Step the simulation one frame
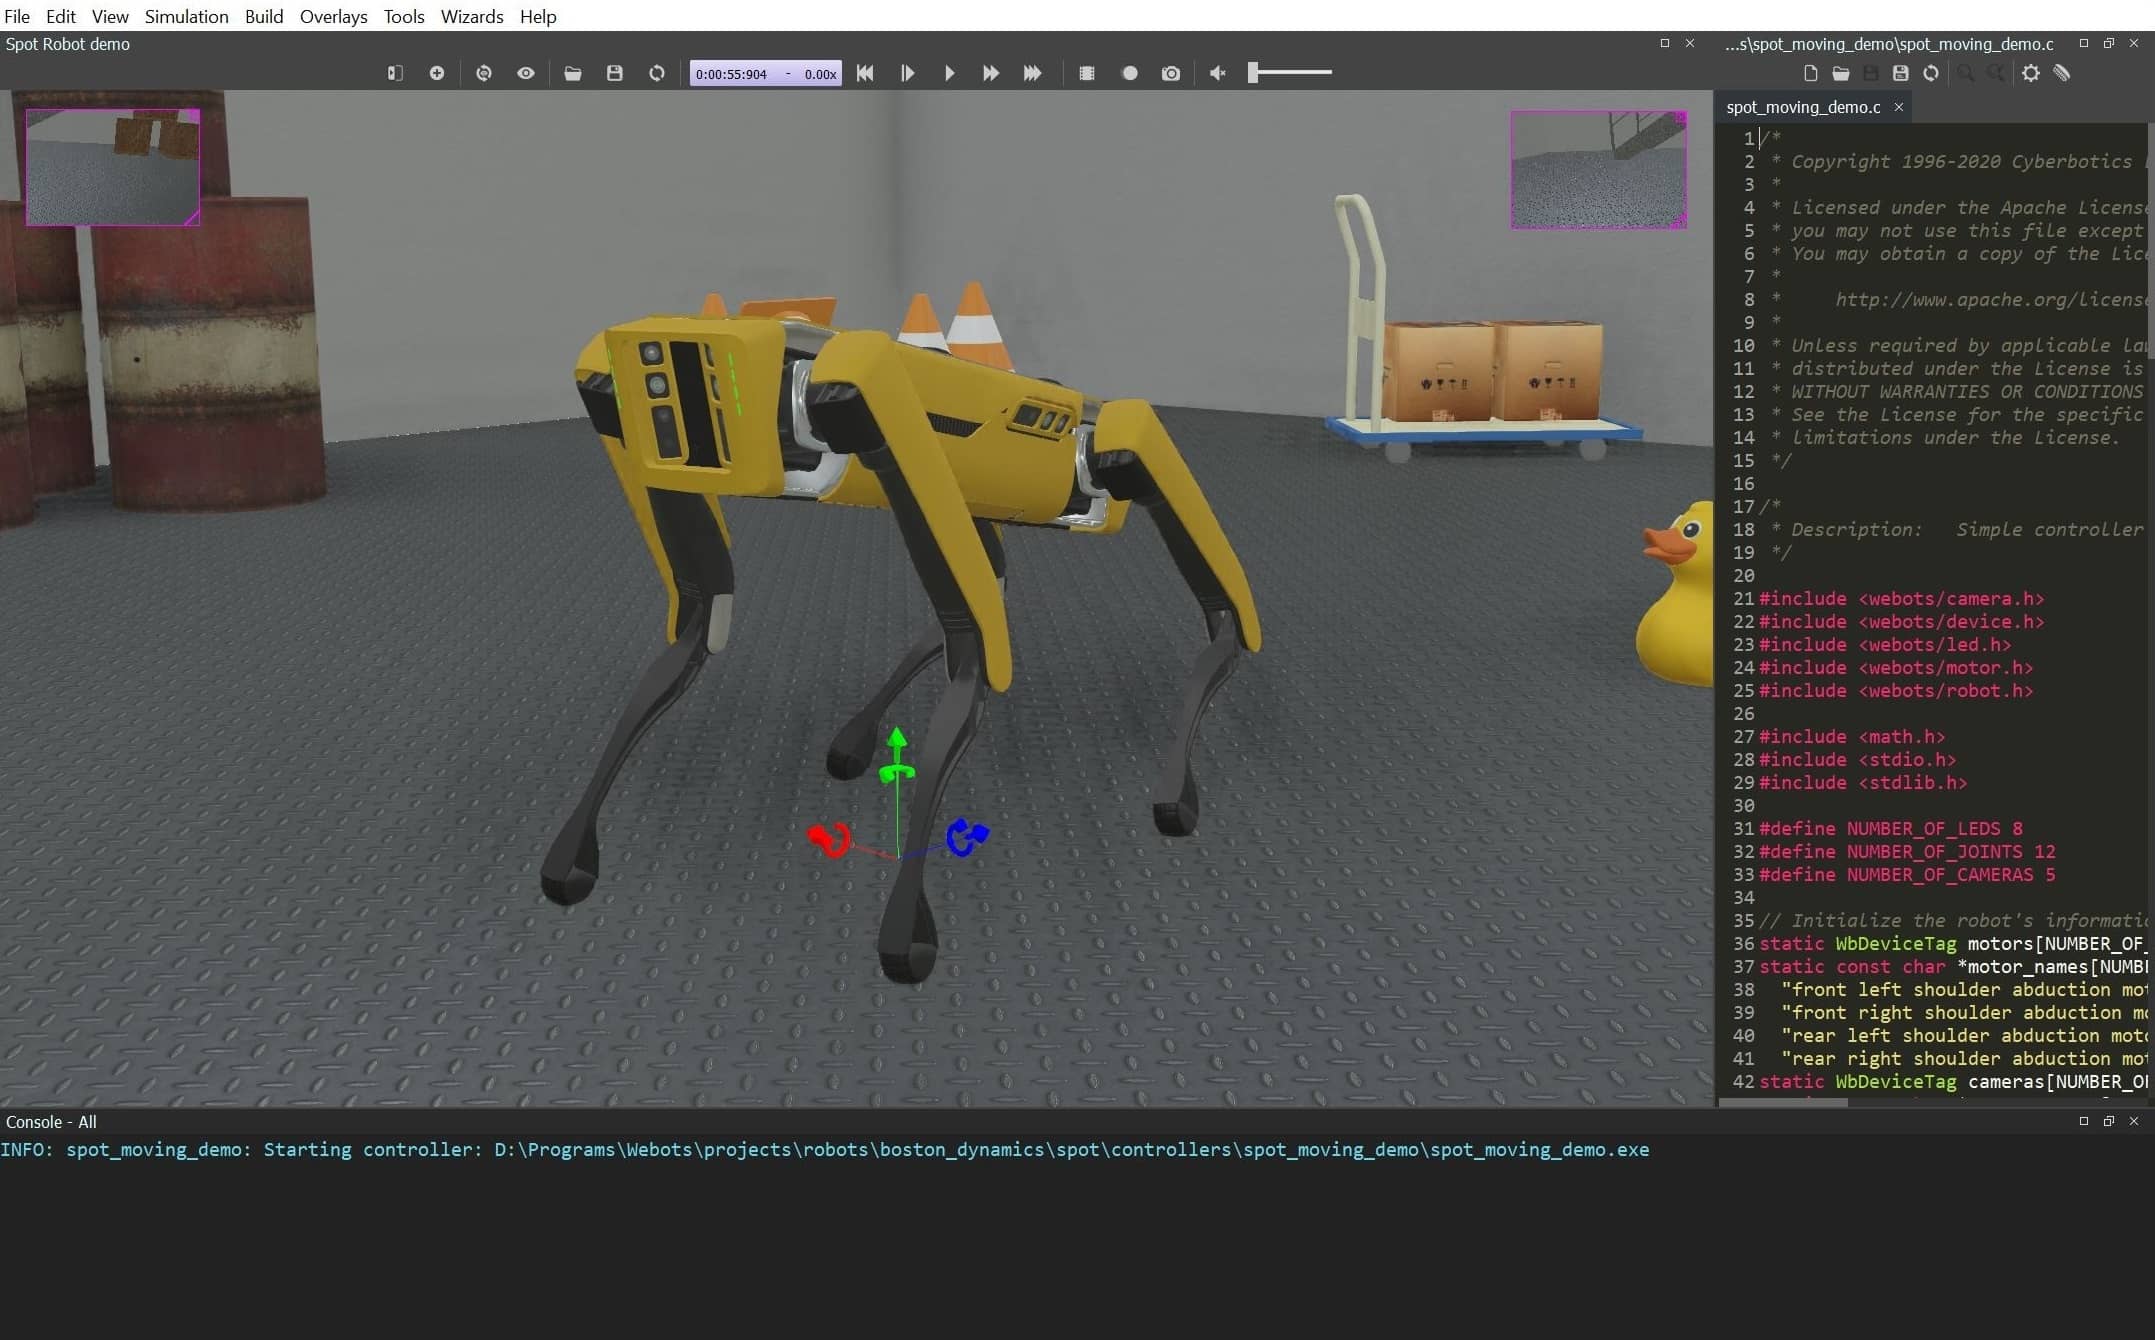2155x1340 pixels. click(908, 73)
